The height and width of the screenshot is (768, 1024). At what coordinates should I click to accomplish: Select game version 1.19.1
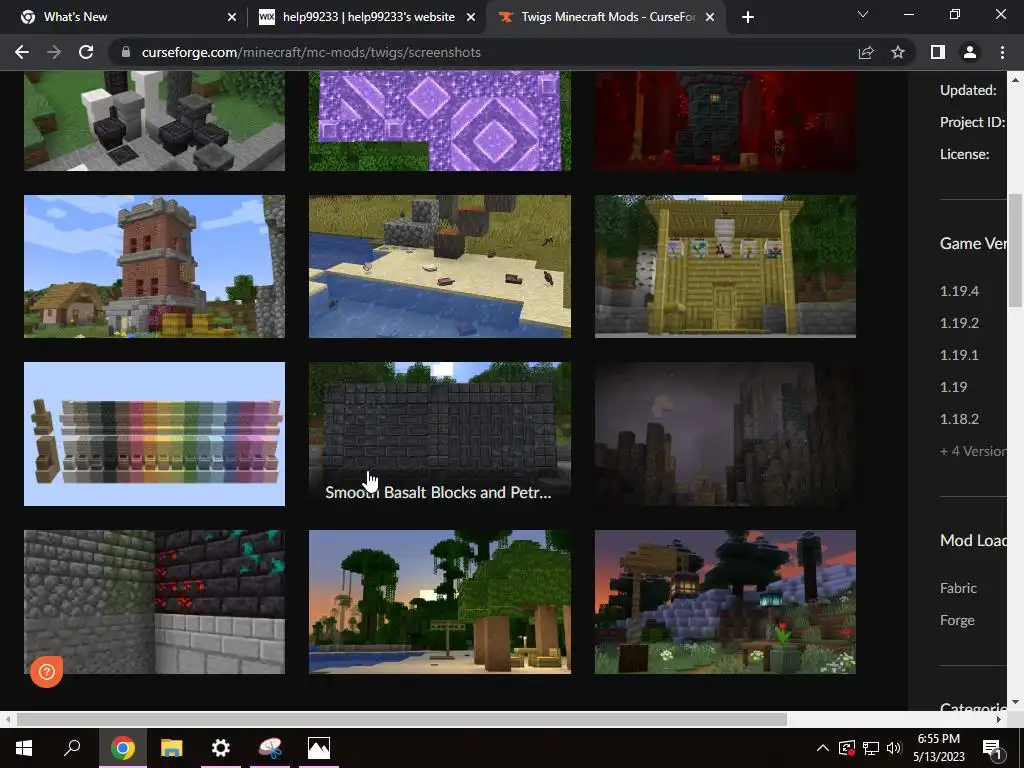click(x=959, y=355)
